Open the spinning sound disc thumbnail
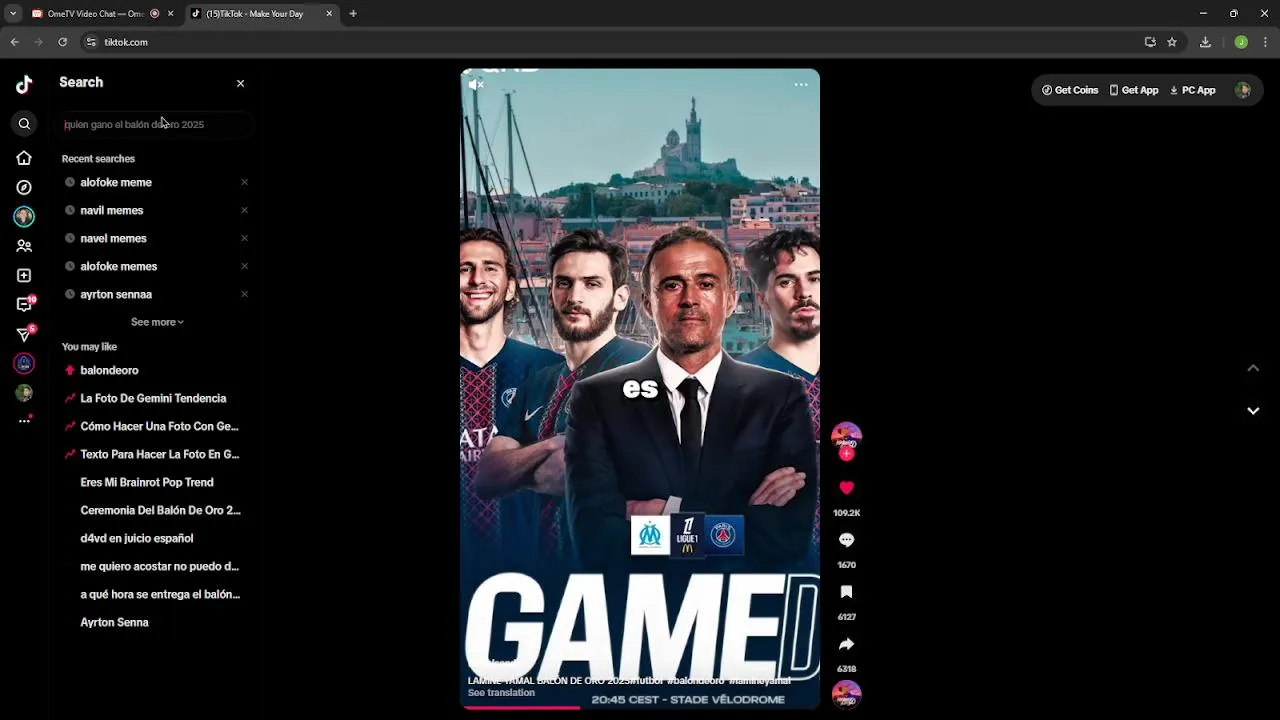1280x720 pixels. [847, 694]
